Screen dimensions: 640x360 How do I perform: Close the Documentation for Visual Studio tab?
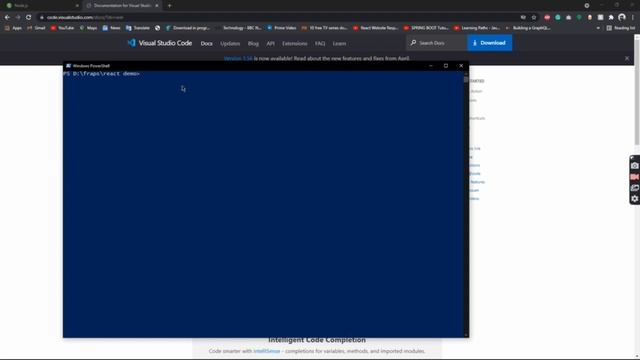pyautogui.click(x=157, y=6)
